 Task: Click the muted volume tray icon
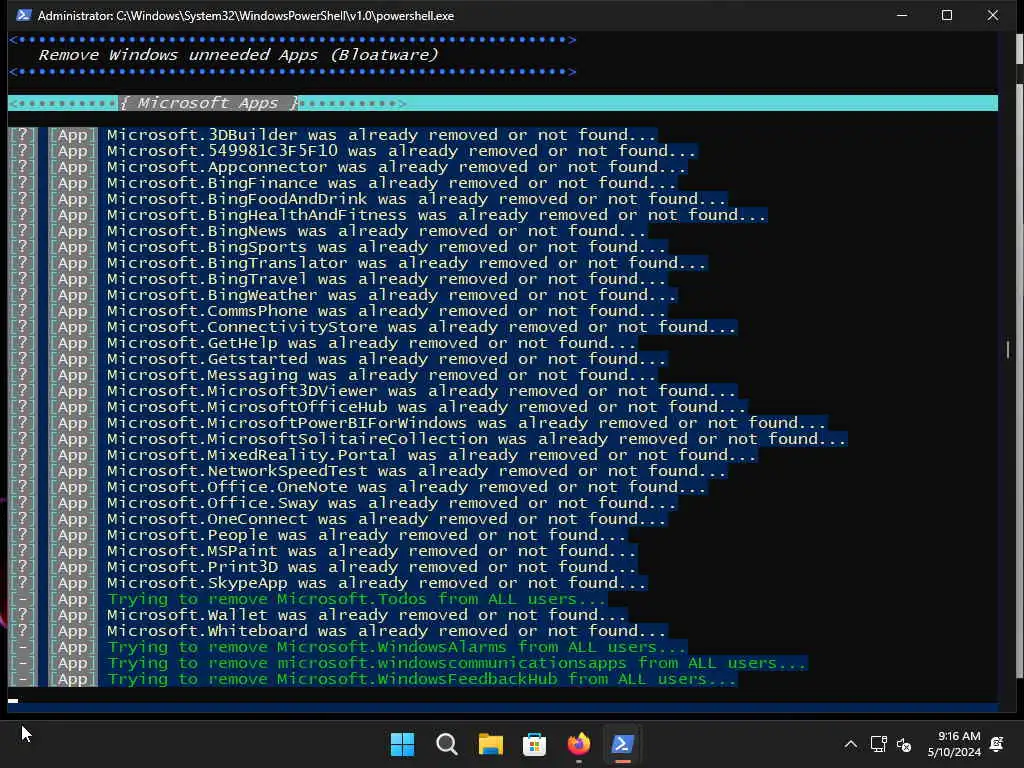(904, 744)
